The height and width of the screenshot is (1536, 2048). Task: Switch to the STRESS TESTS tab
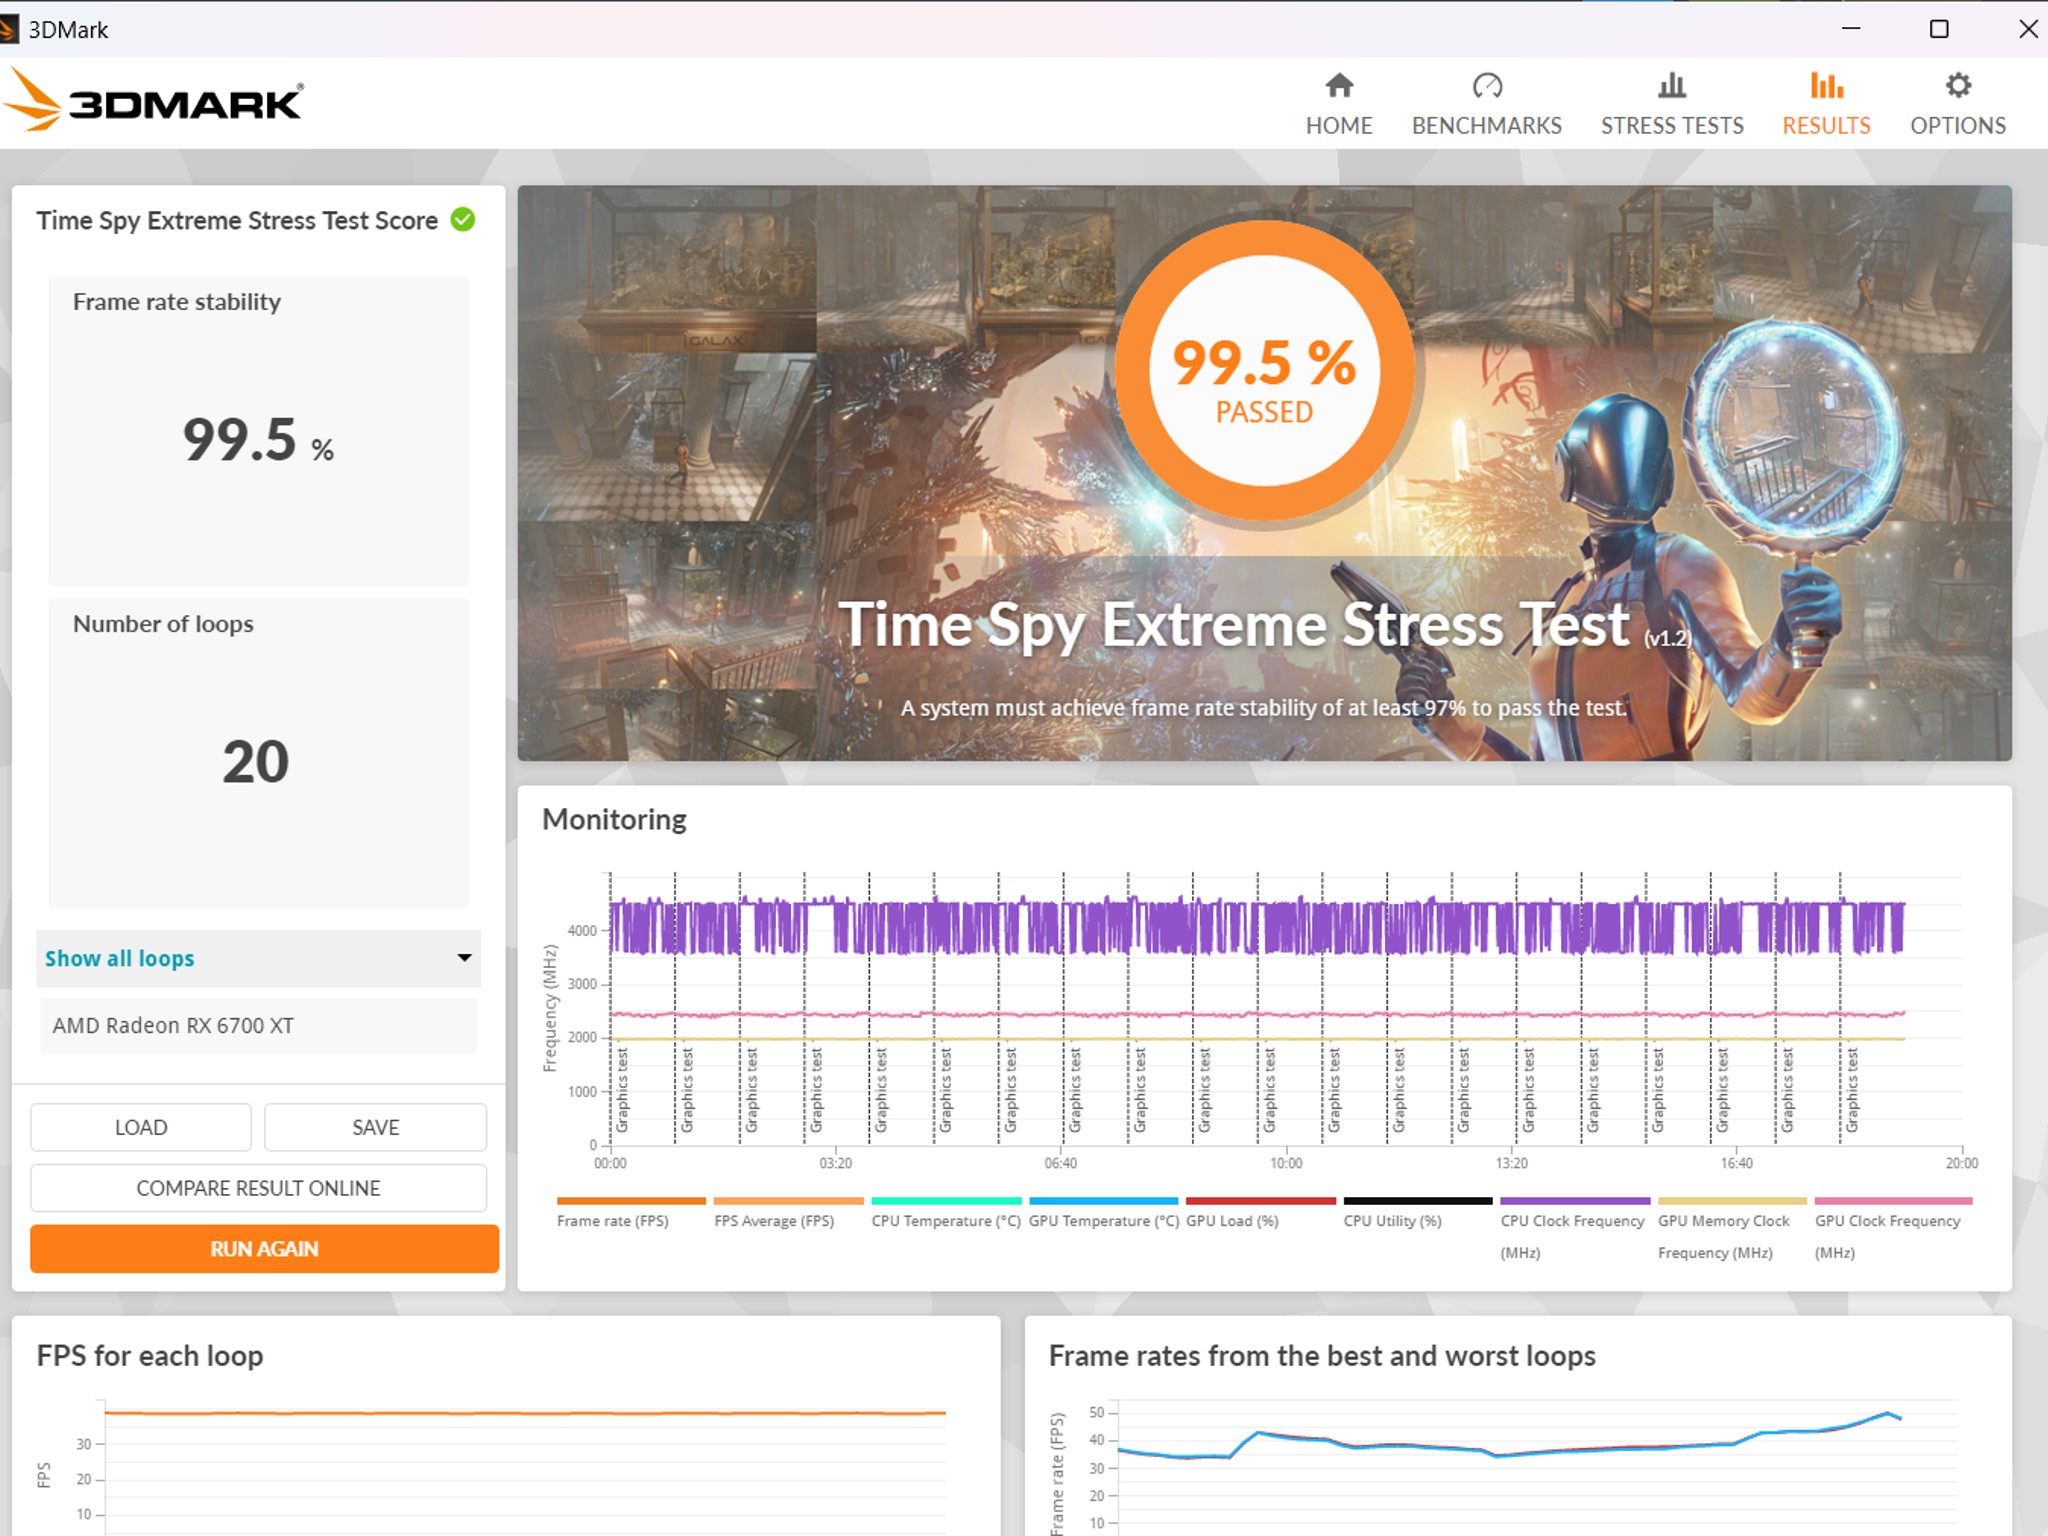coord(1672,125)
